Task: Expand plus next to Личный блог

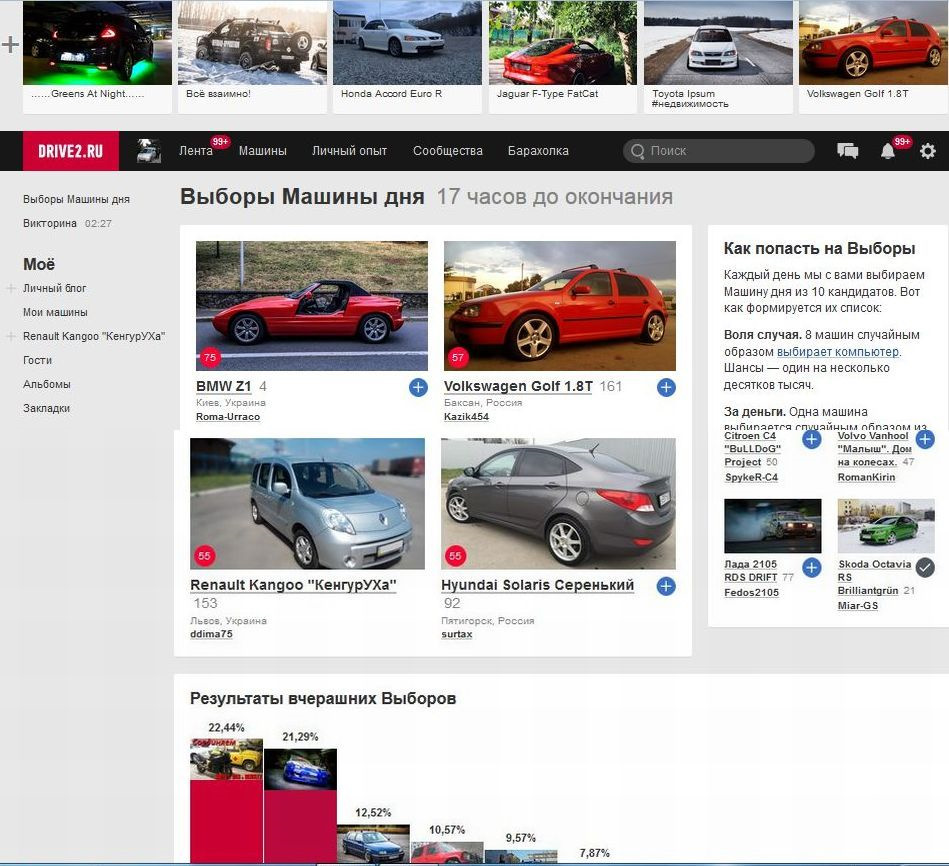Action: point(11,289)
